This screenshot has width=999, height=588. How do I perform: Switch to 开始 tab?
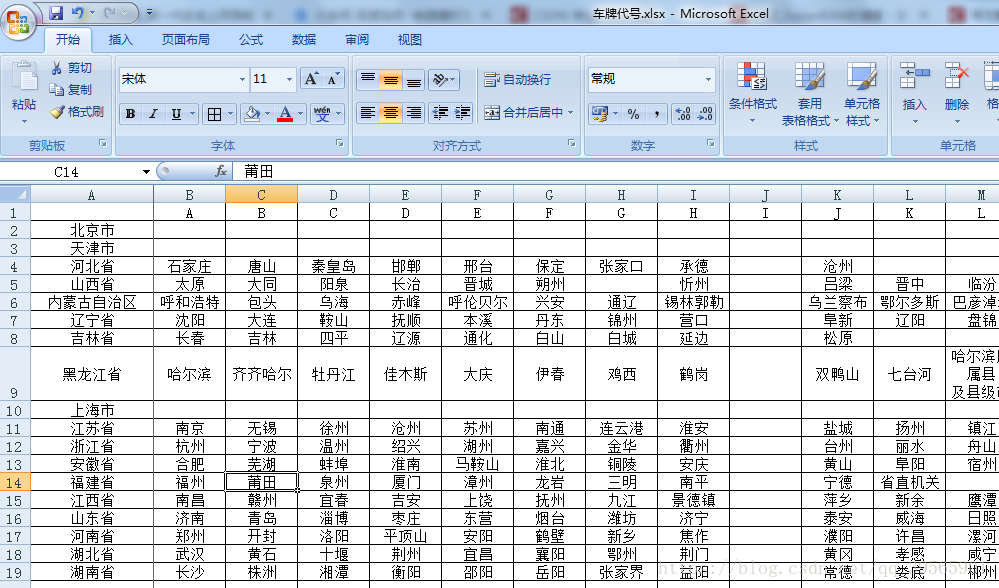(68, 39)
